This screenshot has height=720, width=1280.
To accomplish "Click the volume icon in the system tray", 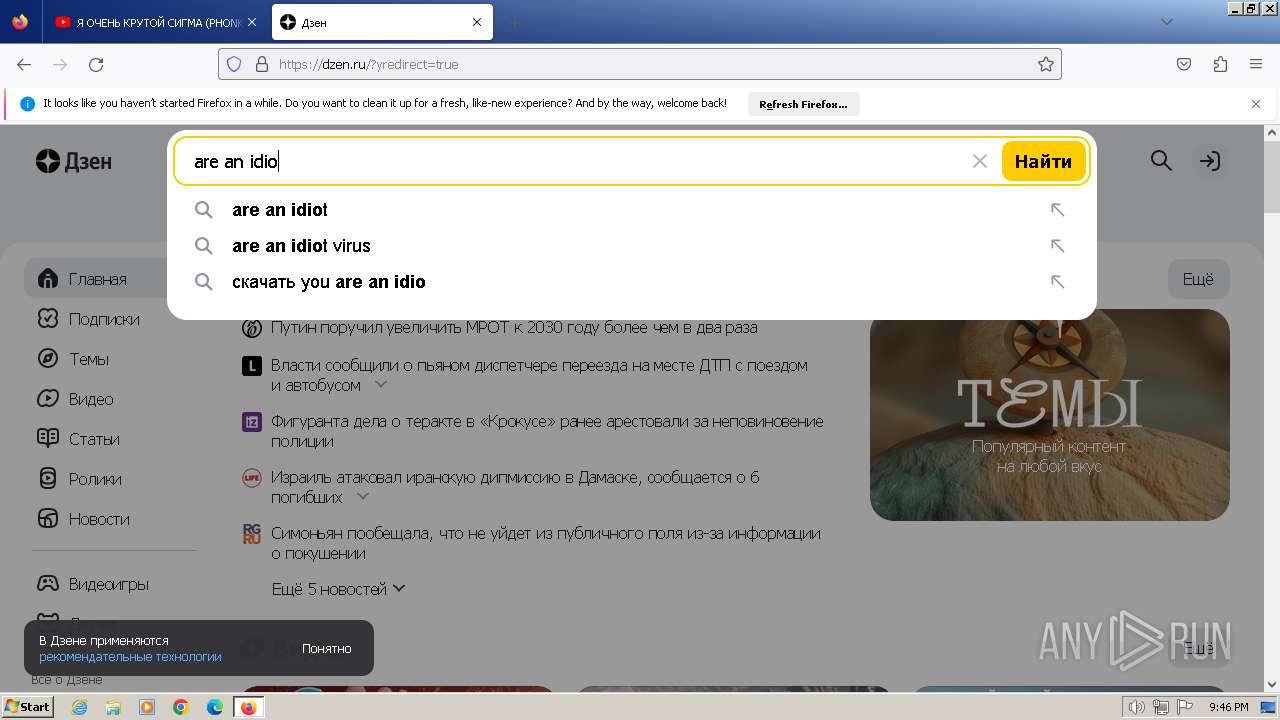I will point(1137,707).
